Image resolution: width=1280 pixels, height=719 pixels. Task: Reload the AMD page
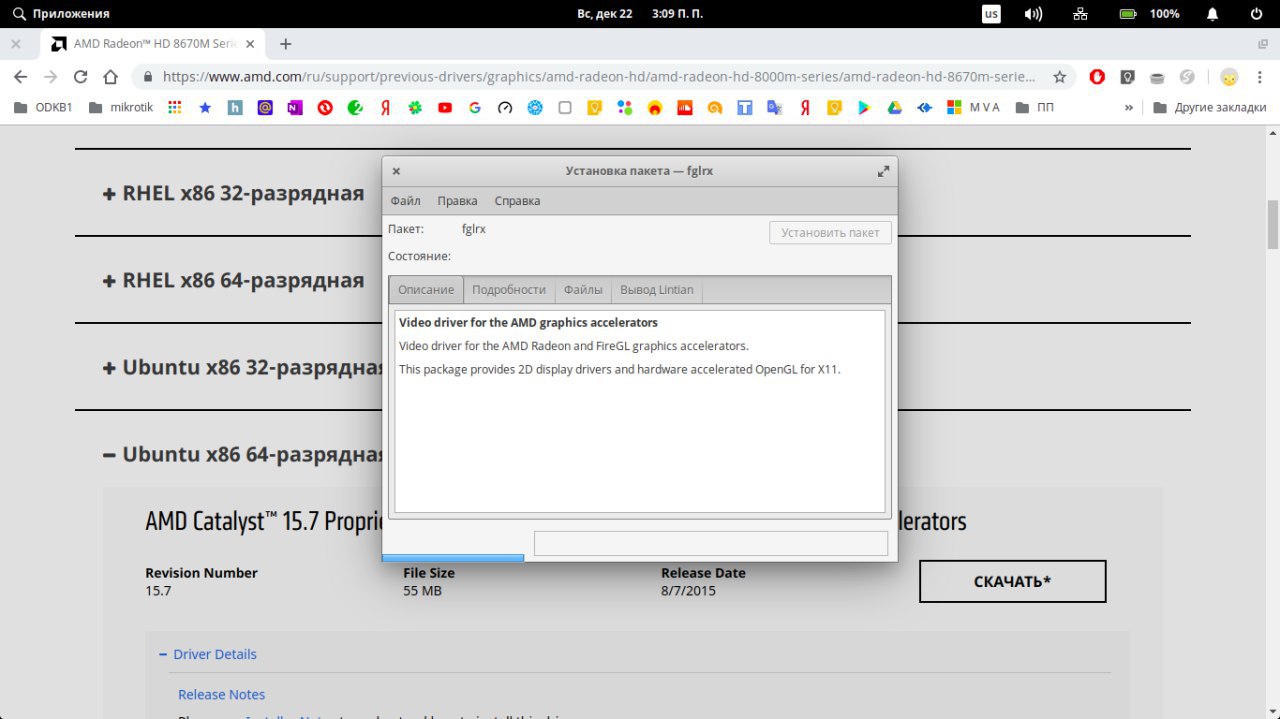[x=81, y=76]
